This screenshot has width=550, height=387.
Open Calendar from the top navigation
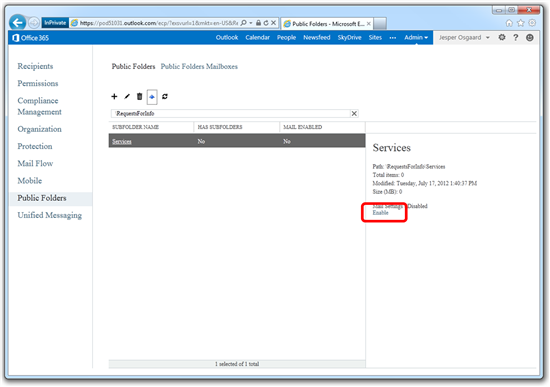tap(257, 38)
